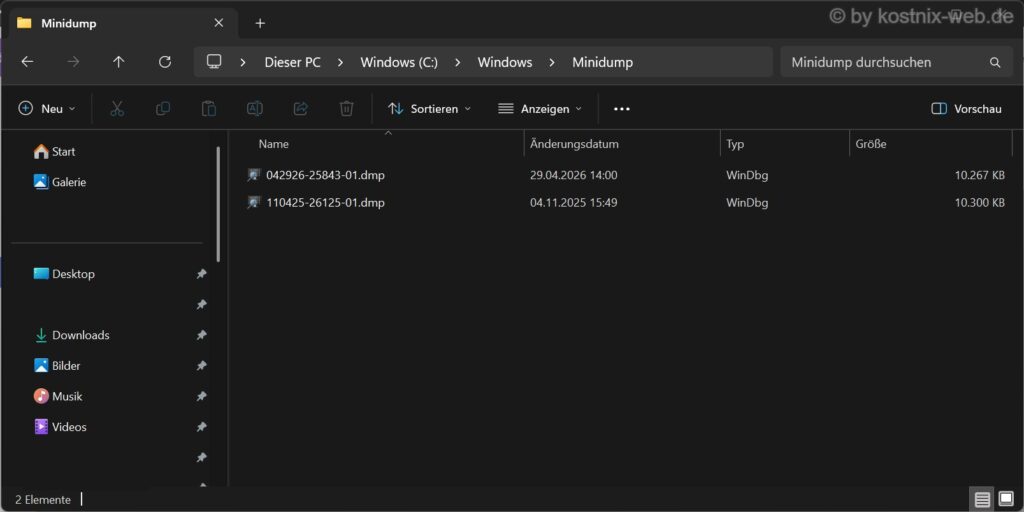Image resolution: width=1024 pixels, height=512 pixels.
Task: Switch to large thumbnails view in status bar
Action: point(1006,500)
